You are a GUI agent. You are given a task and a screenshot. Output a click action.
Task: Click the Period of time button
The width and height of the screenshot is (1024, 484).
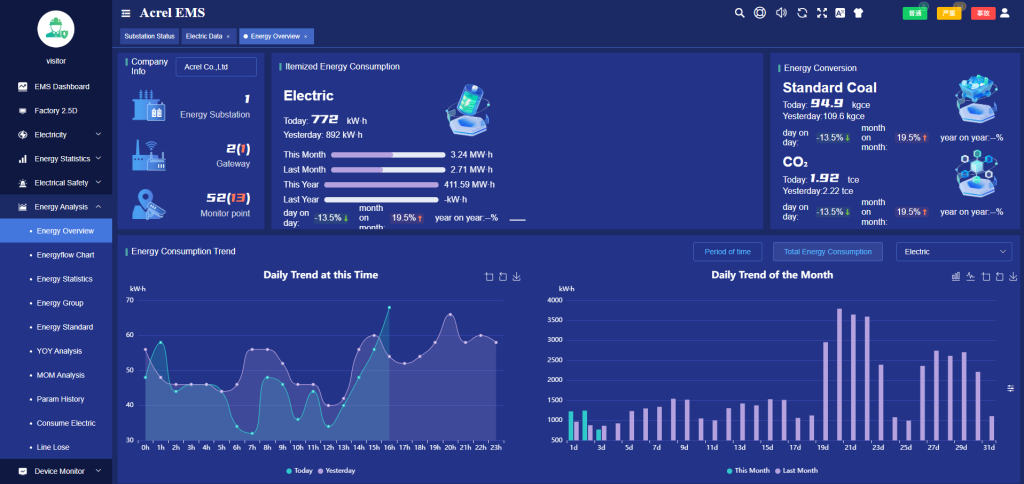pos(727,252)
